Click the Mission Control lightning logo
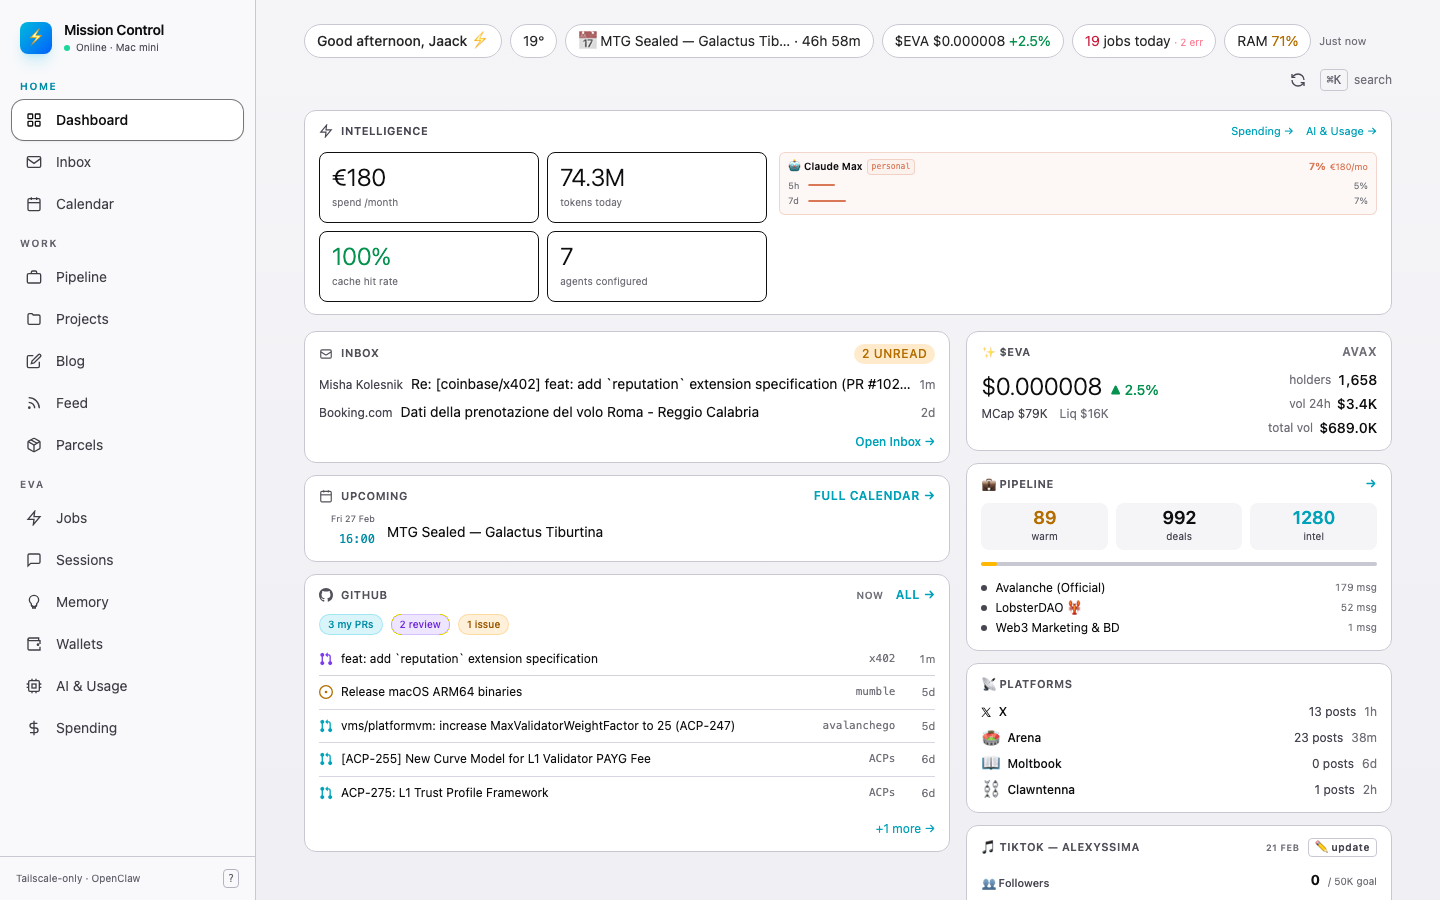This screenshot has width=1440, height=900. (x=36, y=38)
